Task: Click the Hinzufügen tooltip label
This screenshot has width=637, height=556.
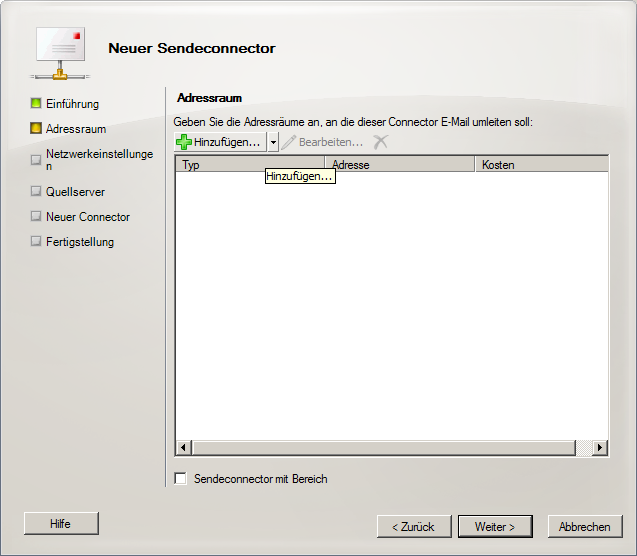Action: [300, 176]
